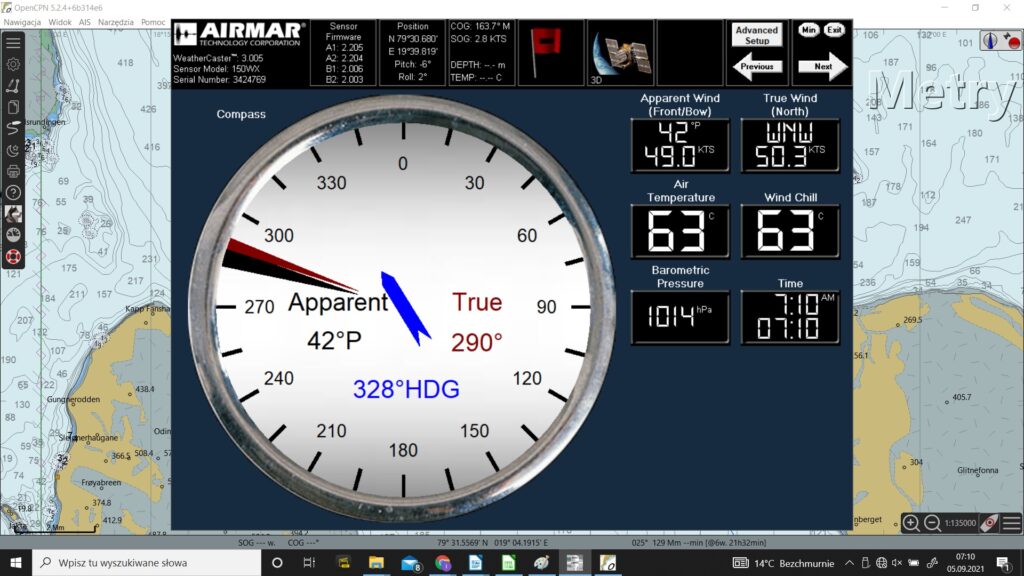Open the Narzędzia menu
Viewport: 1024px width, 576px height.
pyautogui.click(x=116, y=22)
